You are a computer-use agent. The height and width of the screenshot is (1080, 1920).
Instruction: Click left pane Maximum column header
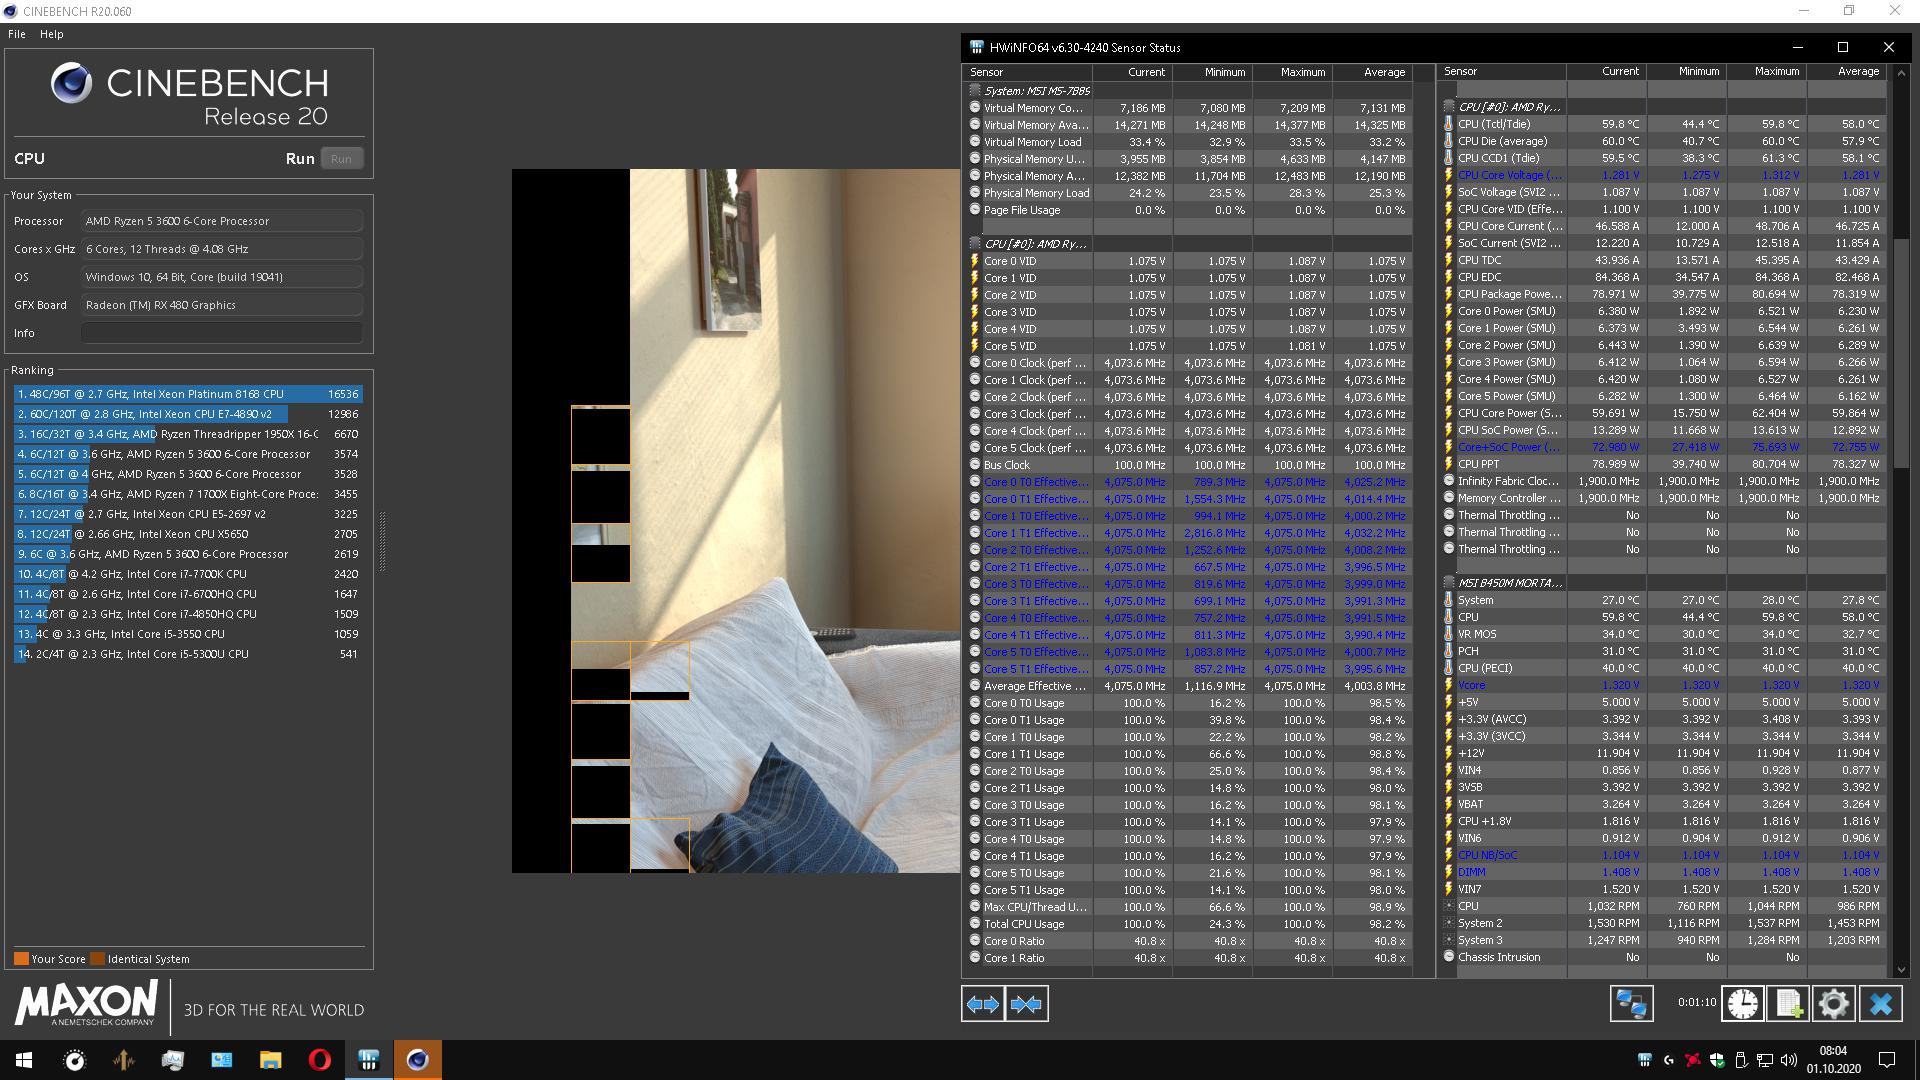click(1292, 72)
